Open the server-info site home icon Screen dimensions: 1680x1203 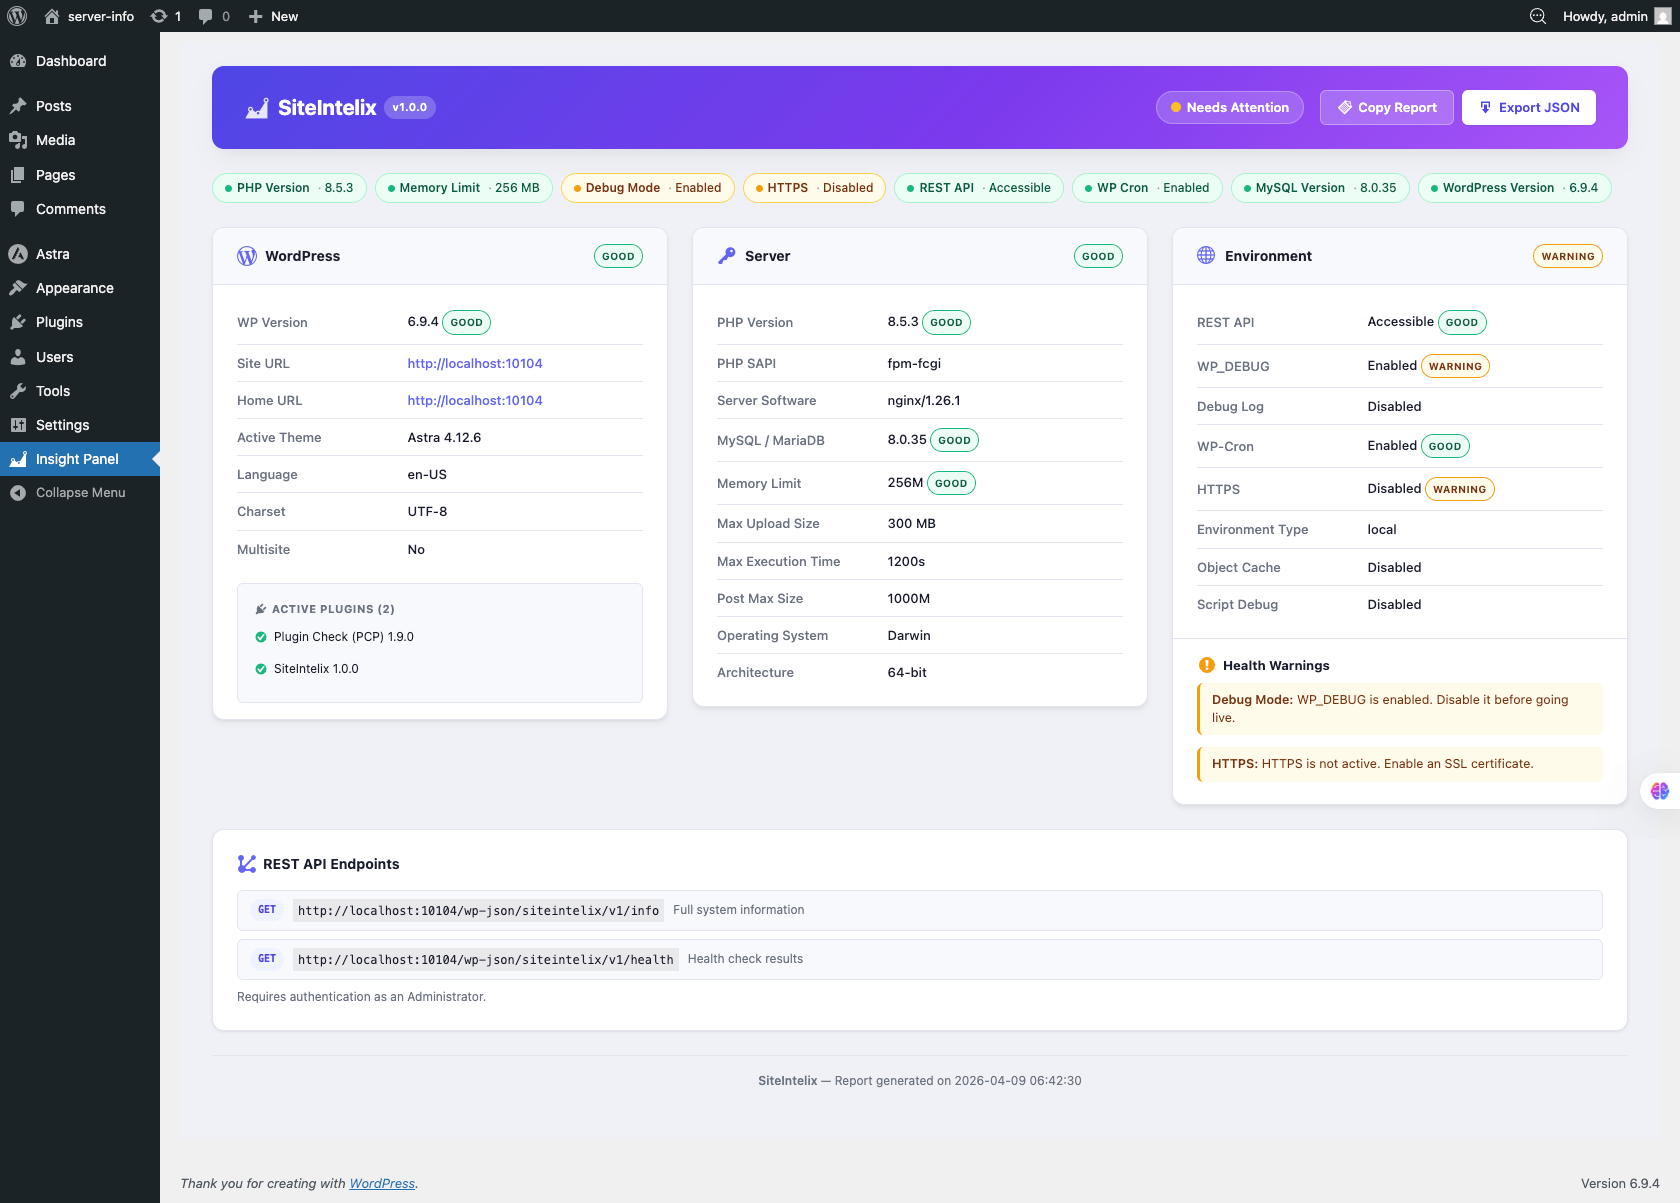52,16
